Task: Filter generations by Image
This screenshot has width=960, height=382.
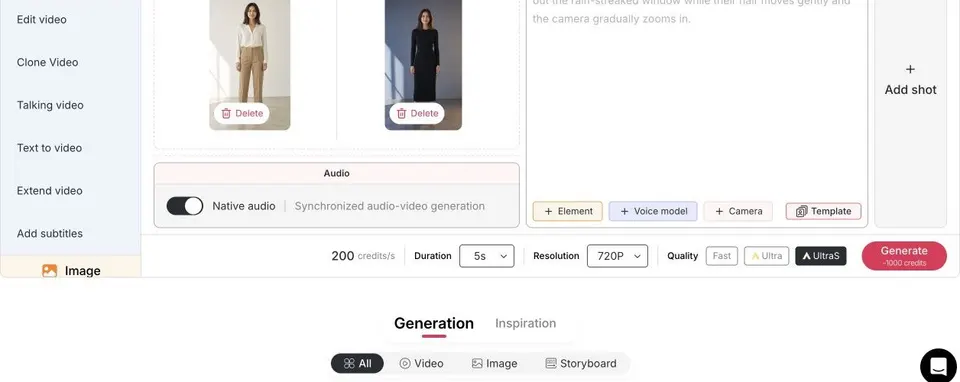Action: [495, 364]
